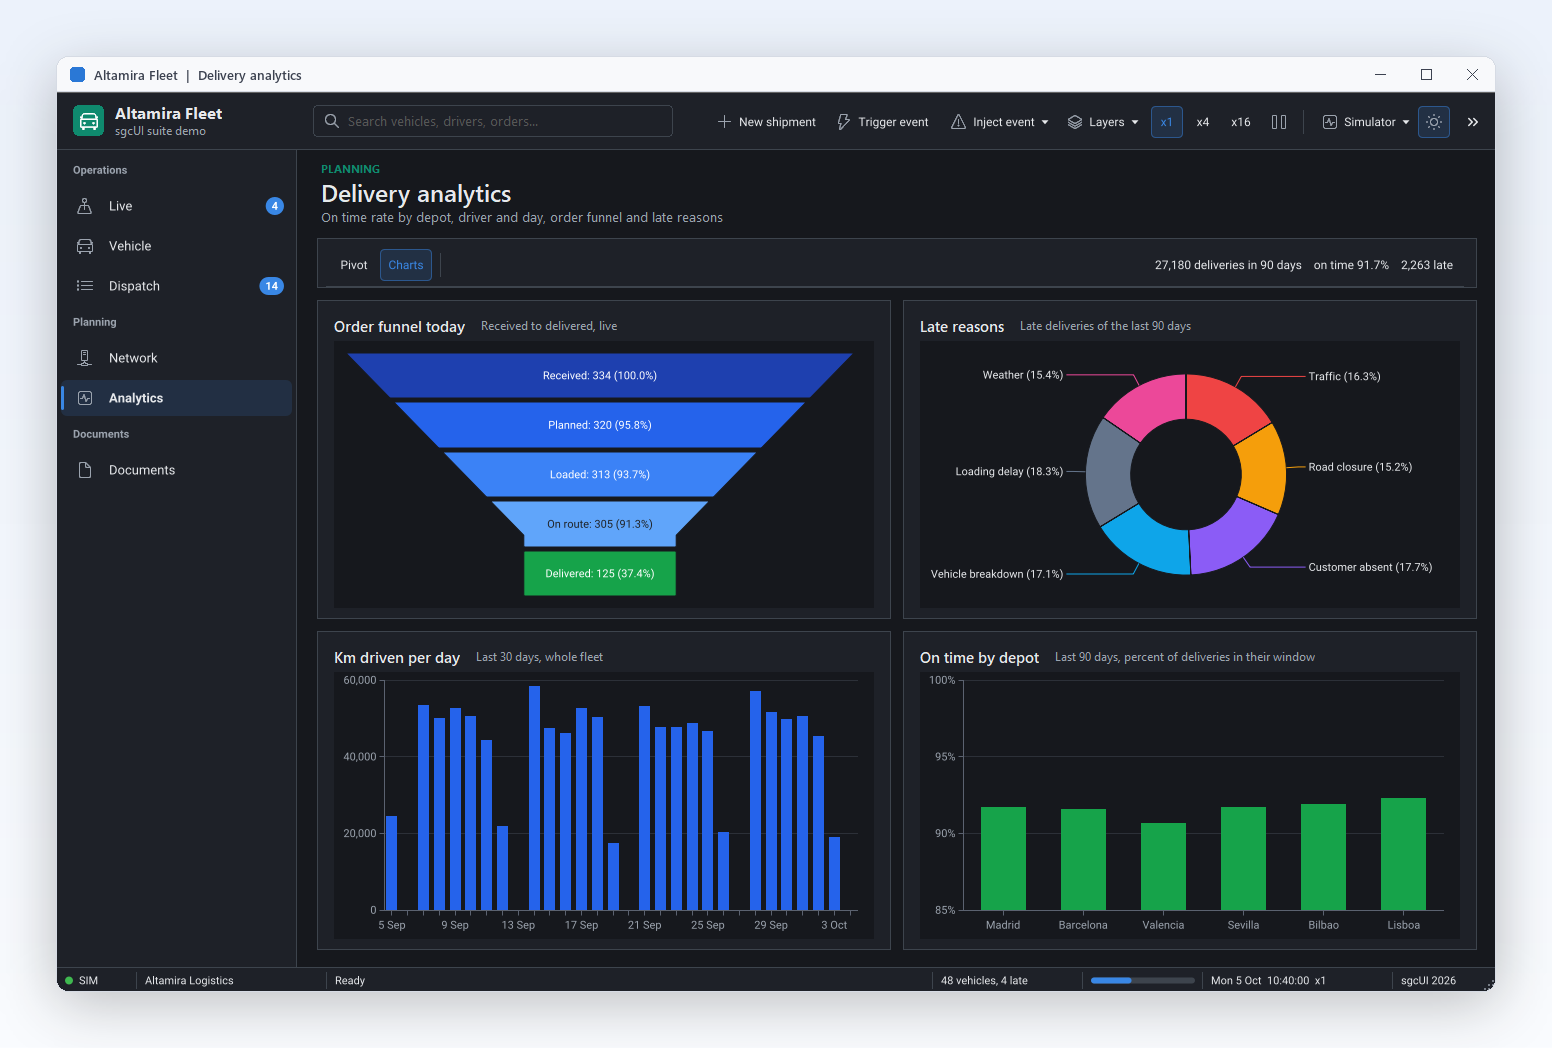
Task: Open the Layers dropdown
Action: 1103,122
